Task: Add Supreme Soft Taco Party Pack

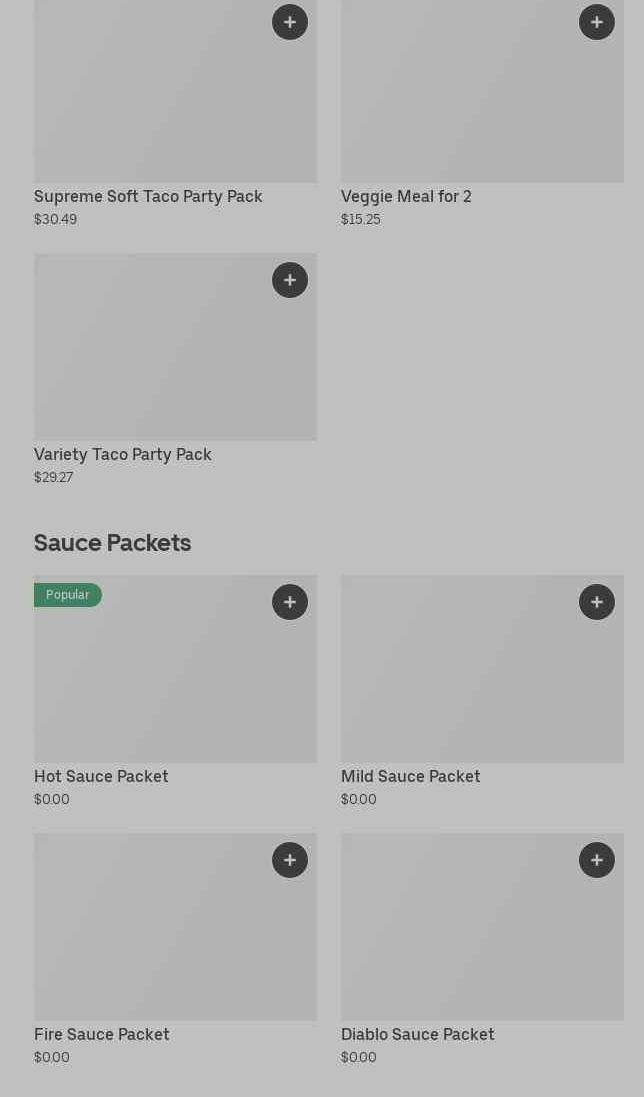Action: [x=290, y=22]
